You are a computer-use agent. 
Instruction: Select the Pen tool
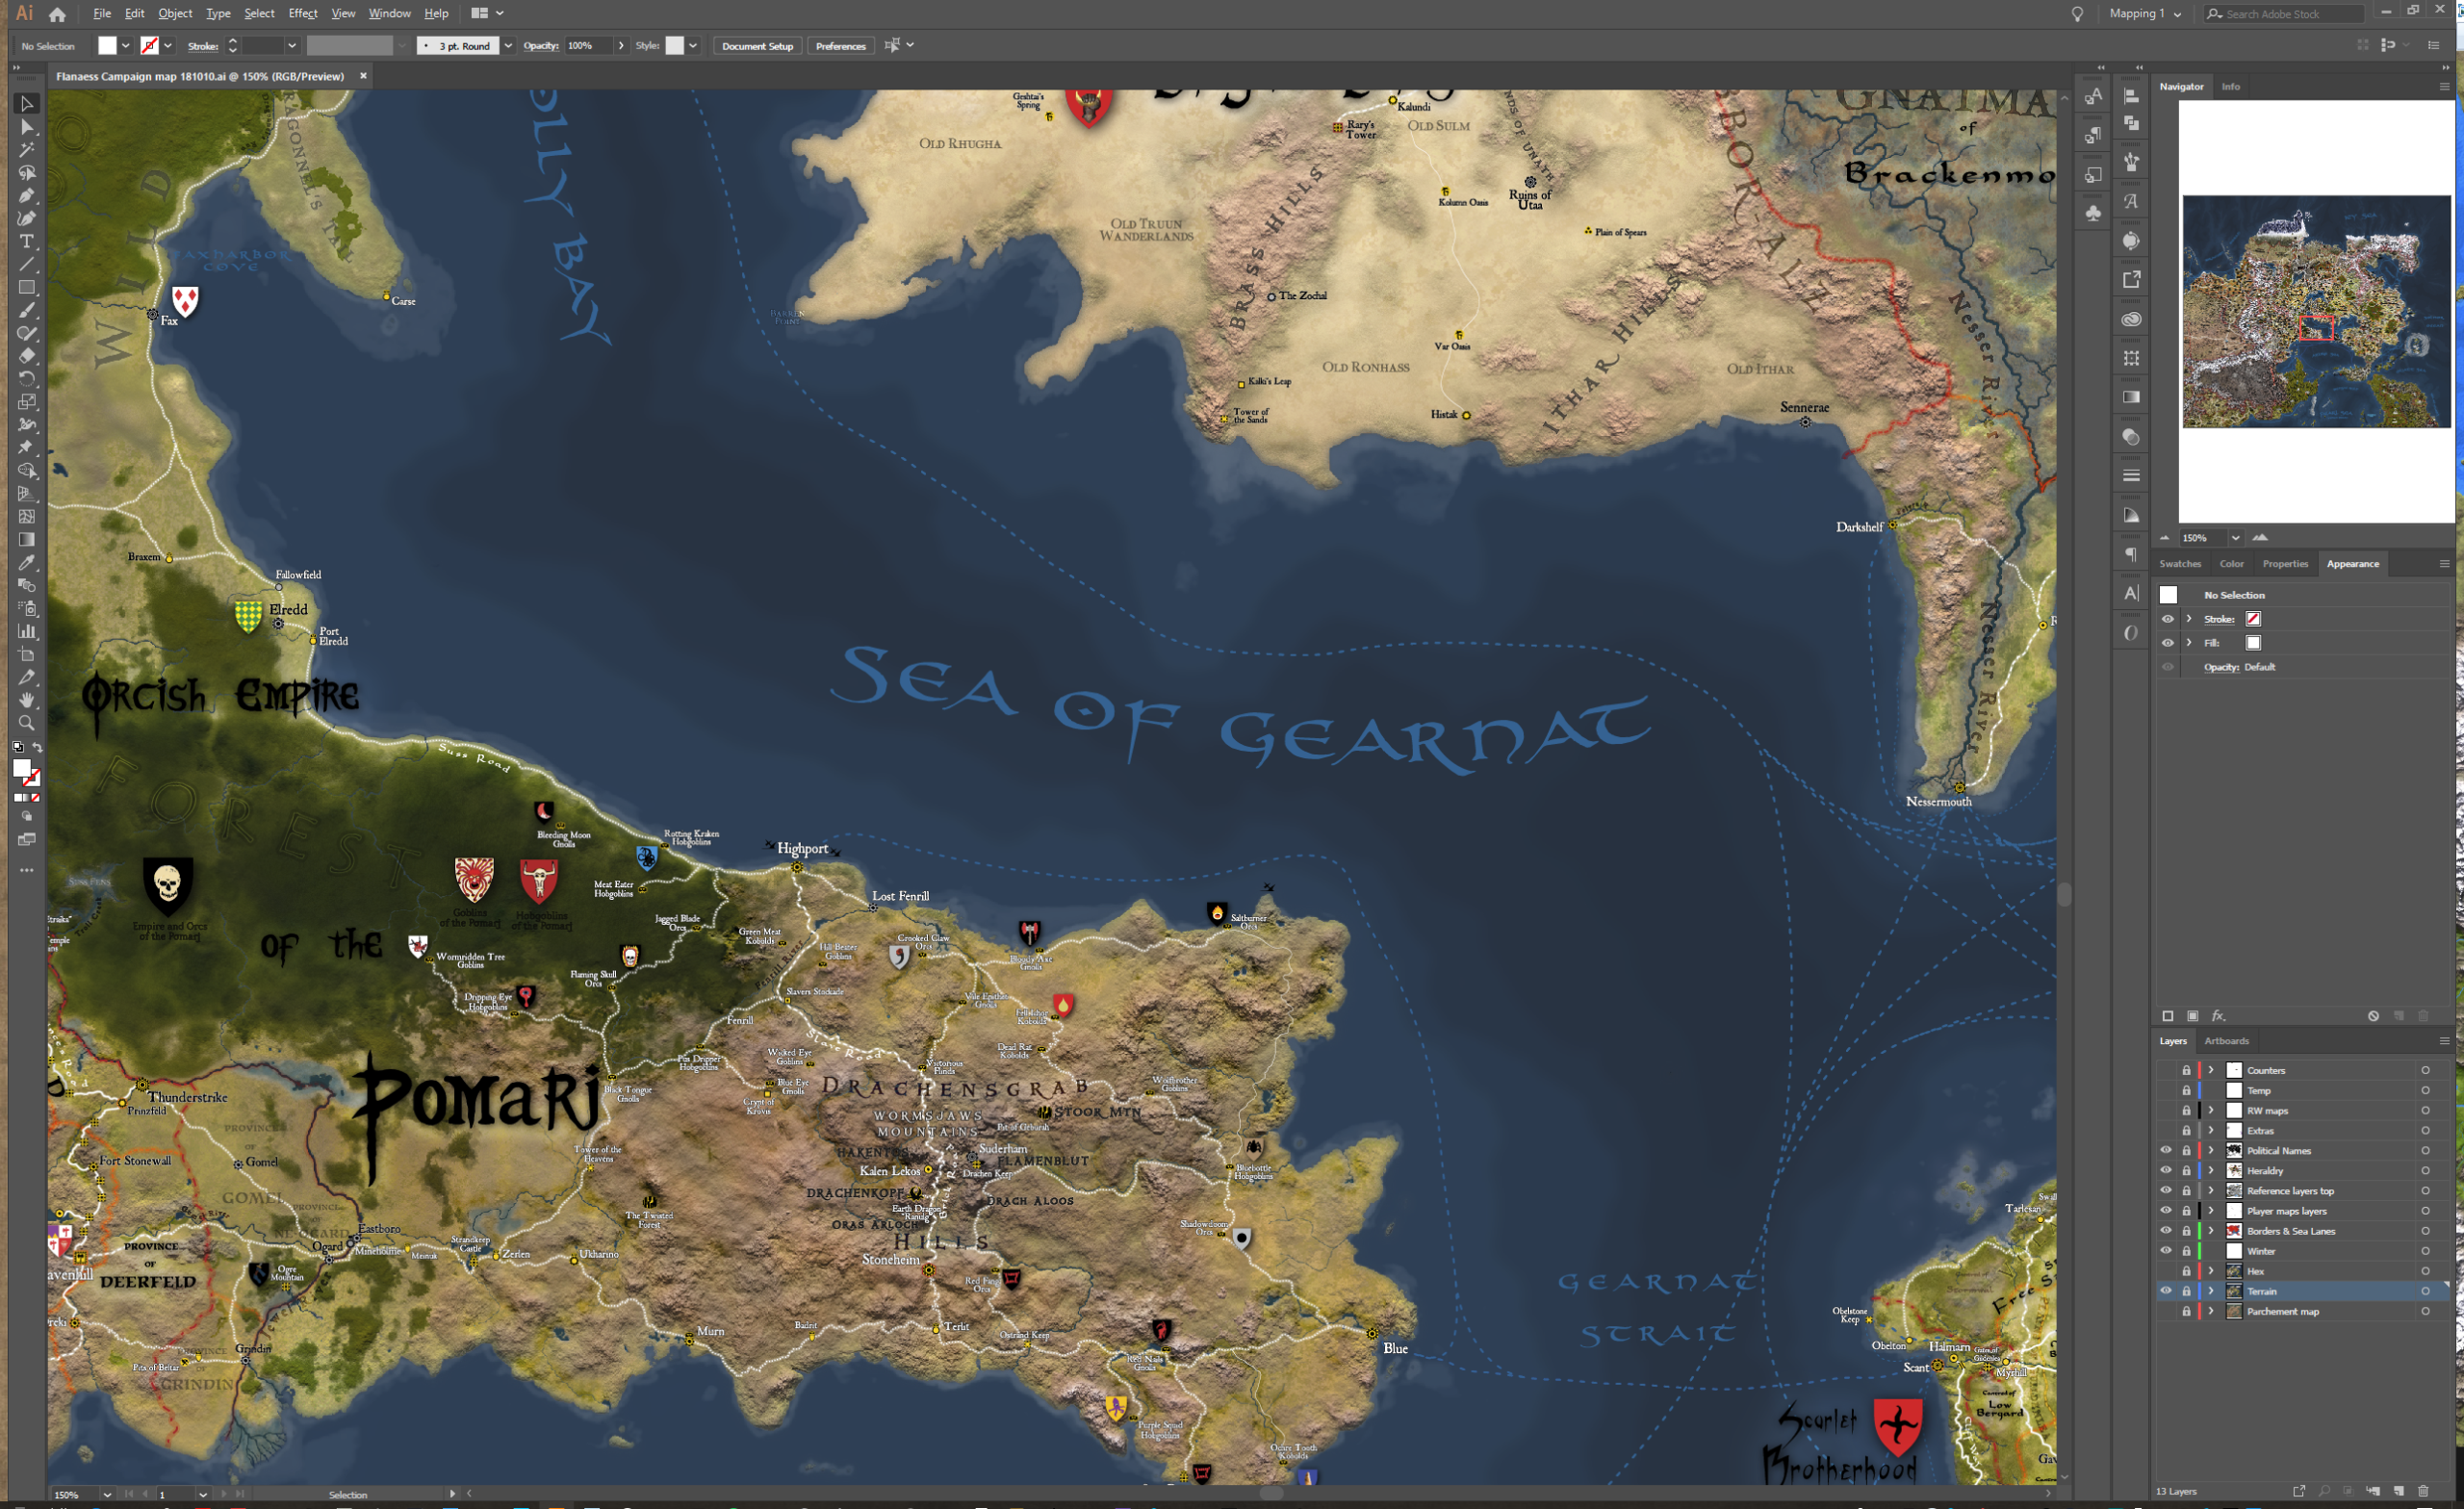click(x=27, y=195)
